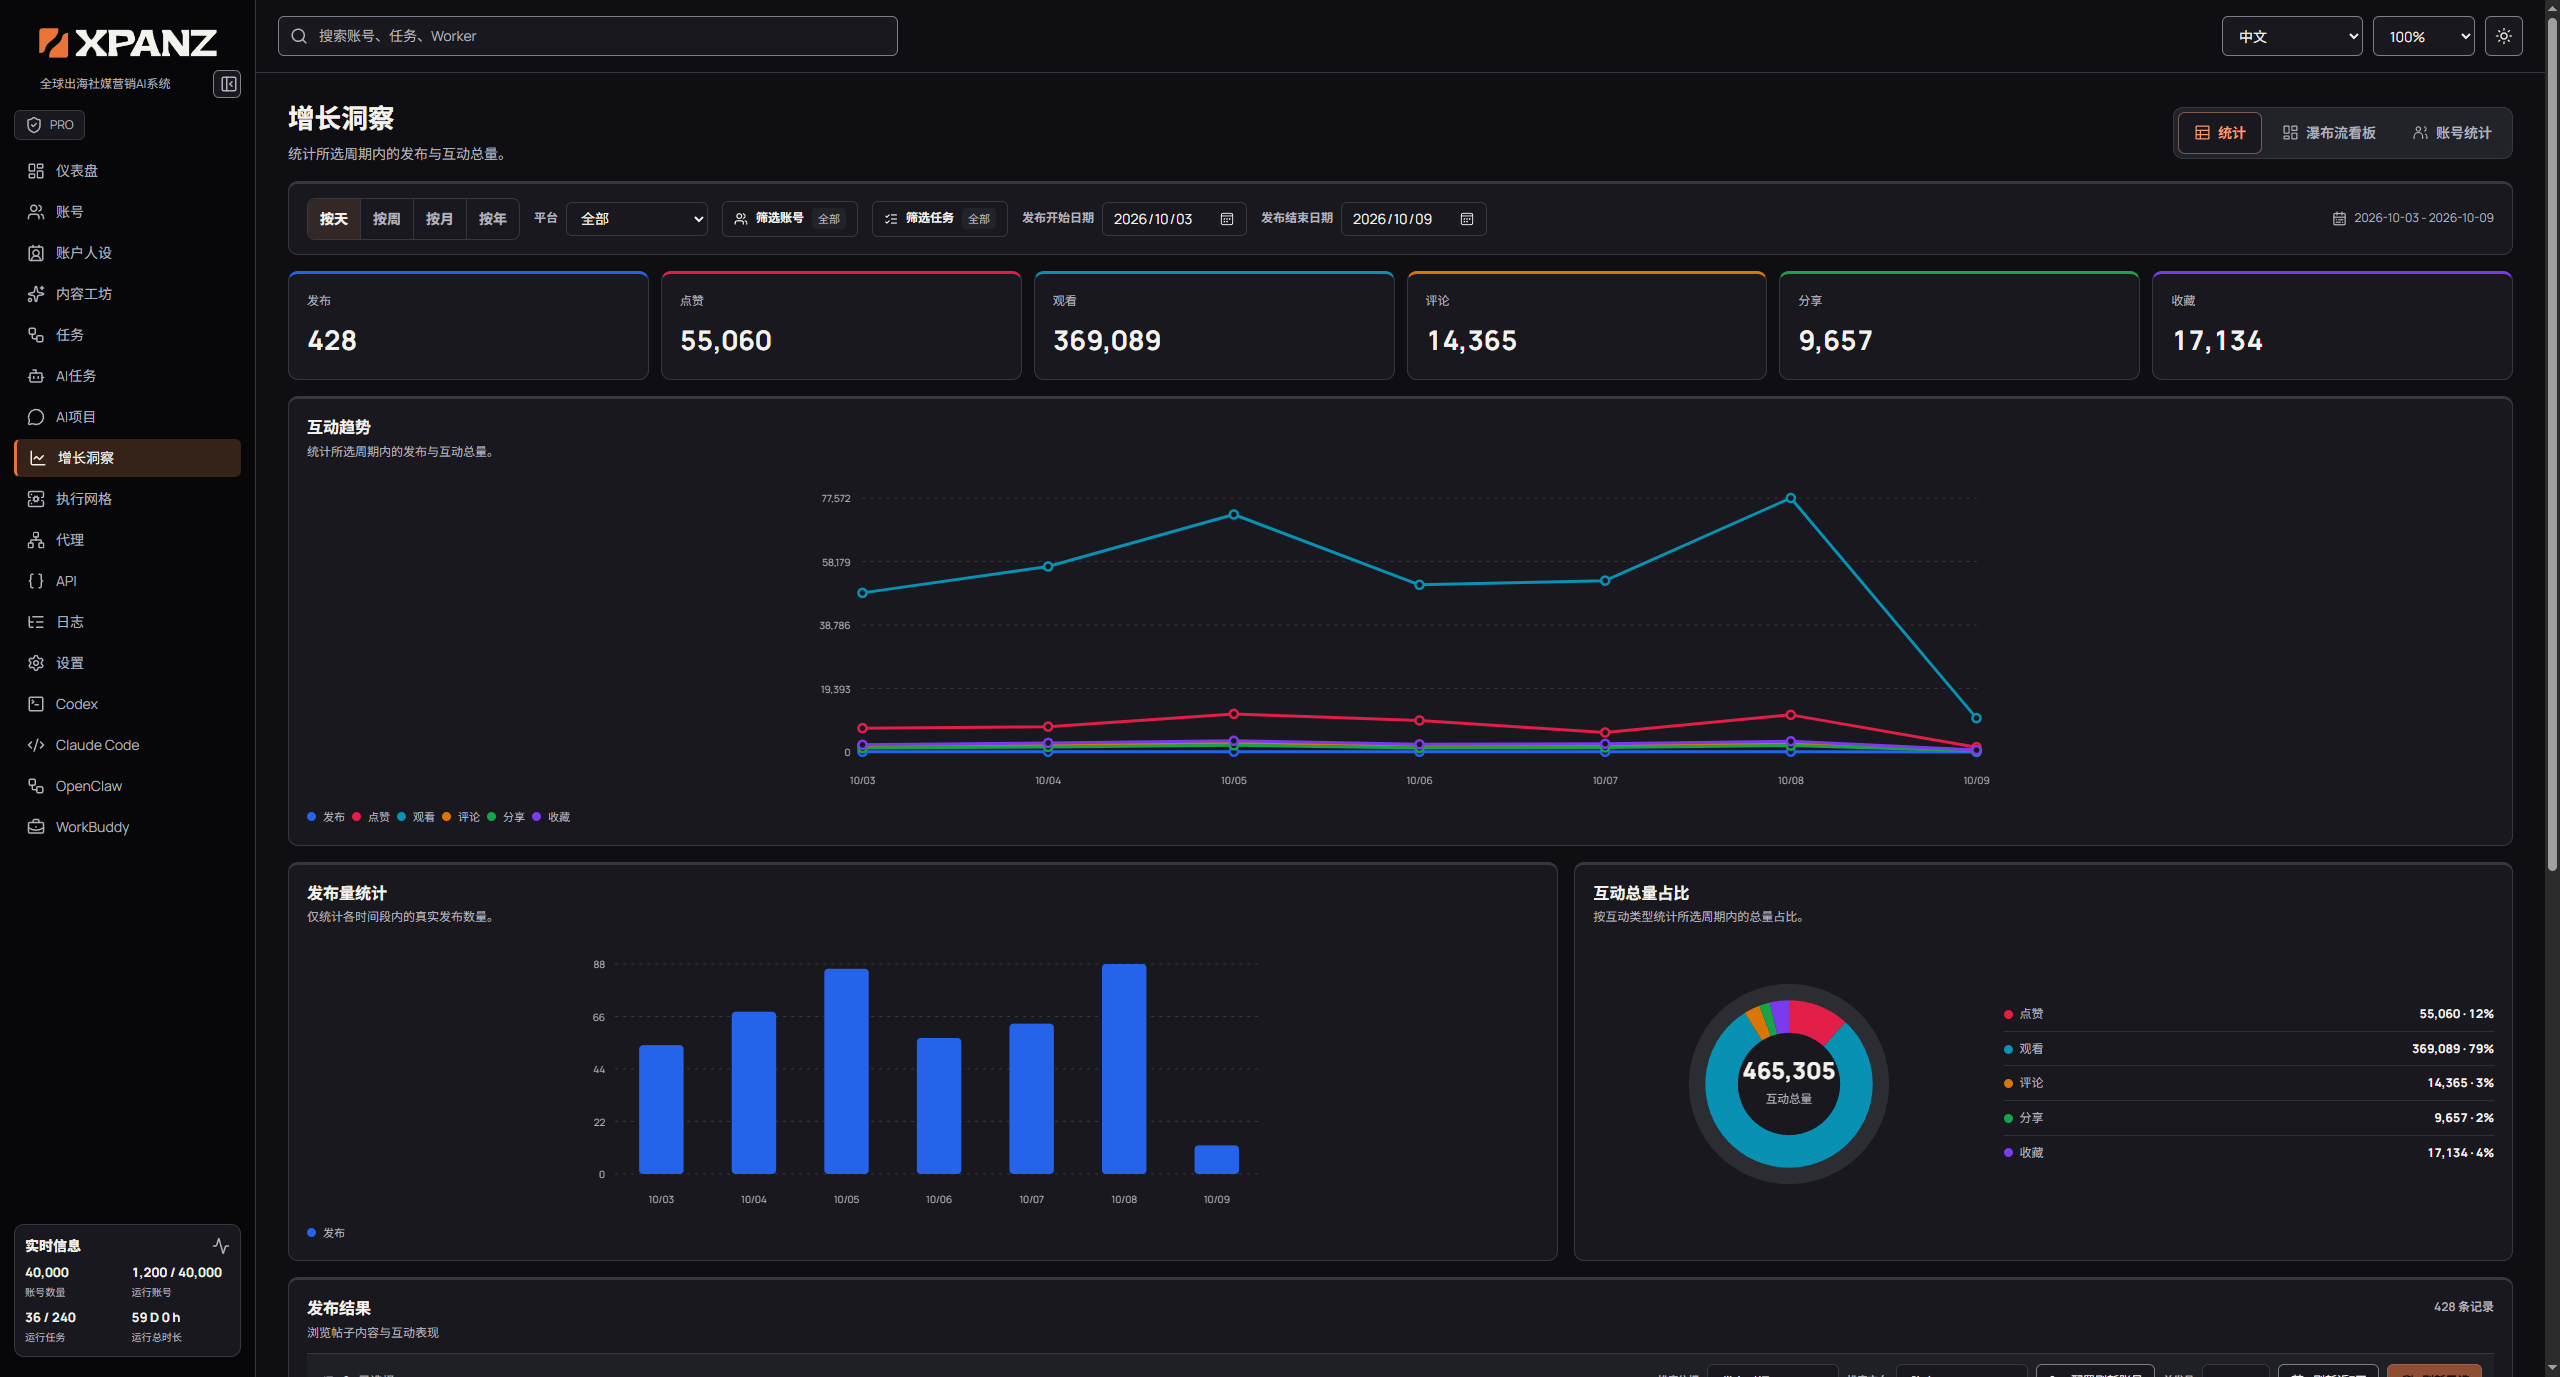Open the calendar picker for start date
Screen dimensions: 2560x1377
pyautogui.click(x=1226, y=219)
